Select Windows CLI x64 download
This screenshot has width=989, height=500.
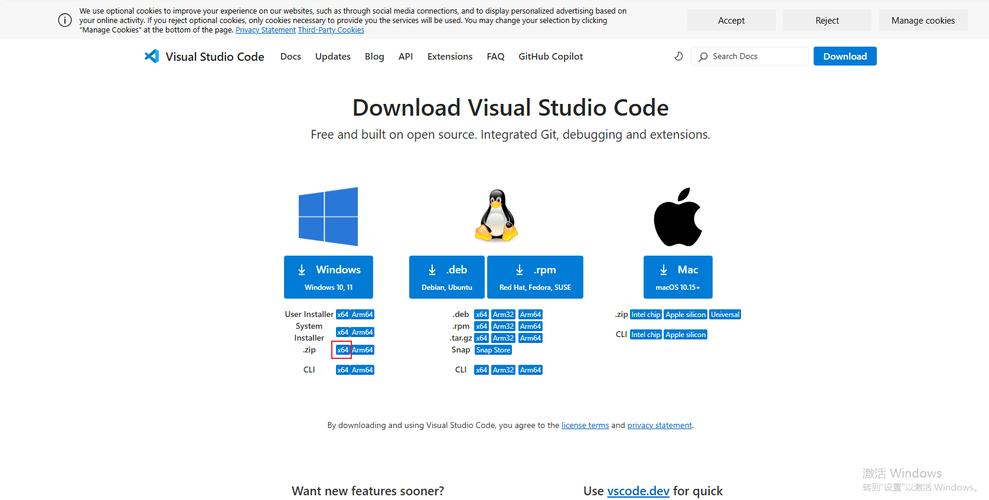point(342,370)
